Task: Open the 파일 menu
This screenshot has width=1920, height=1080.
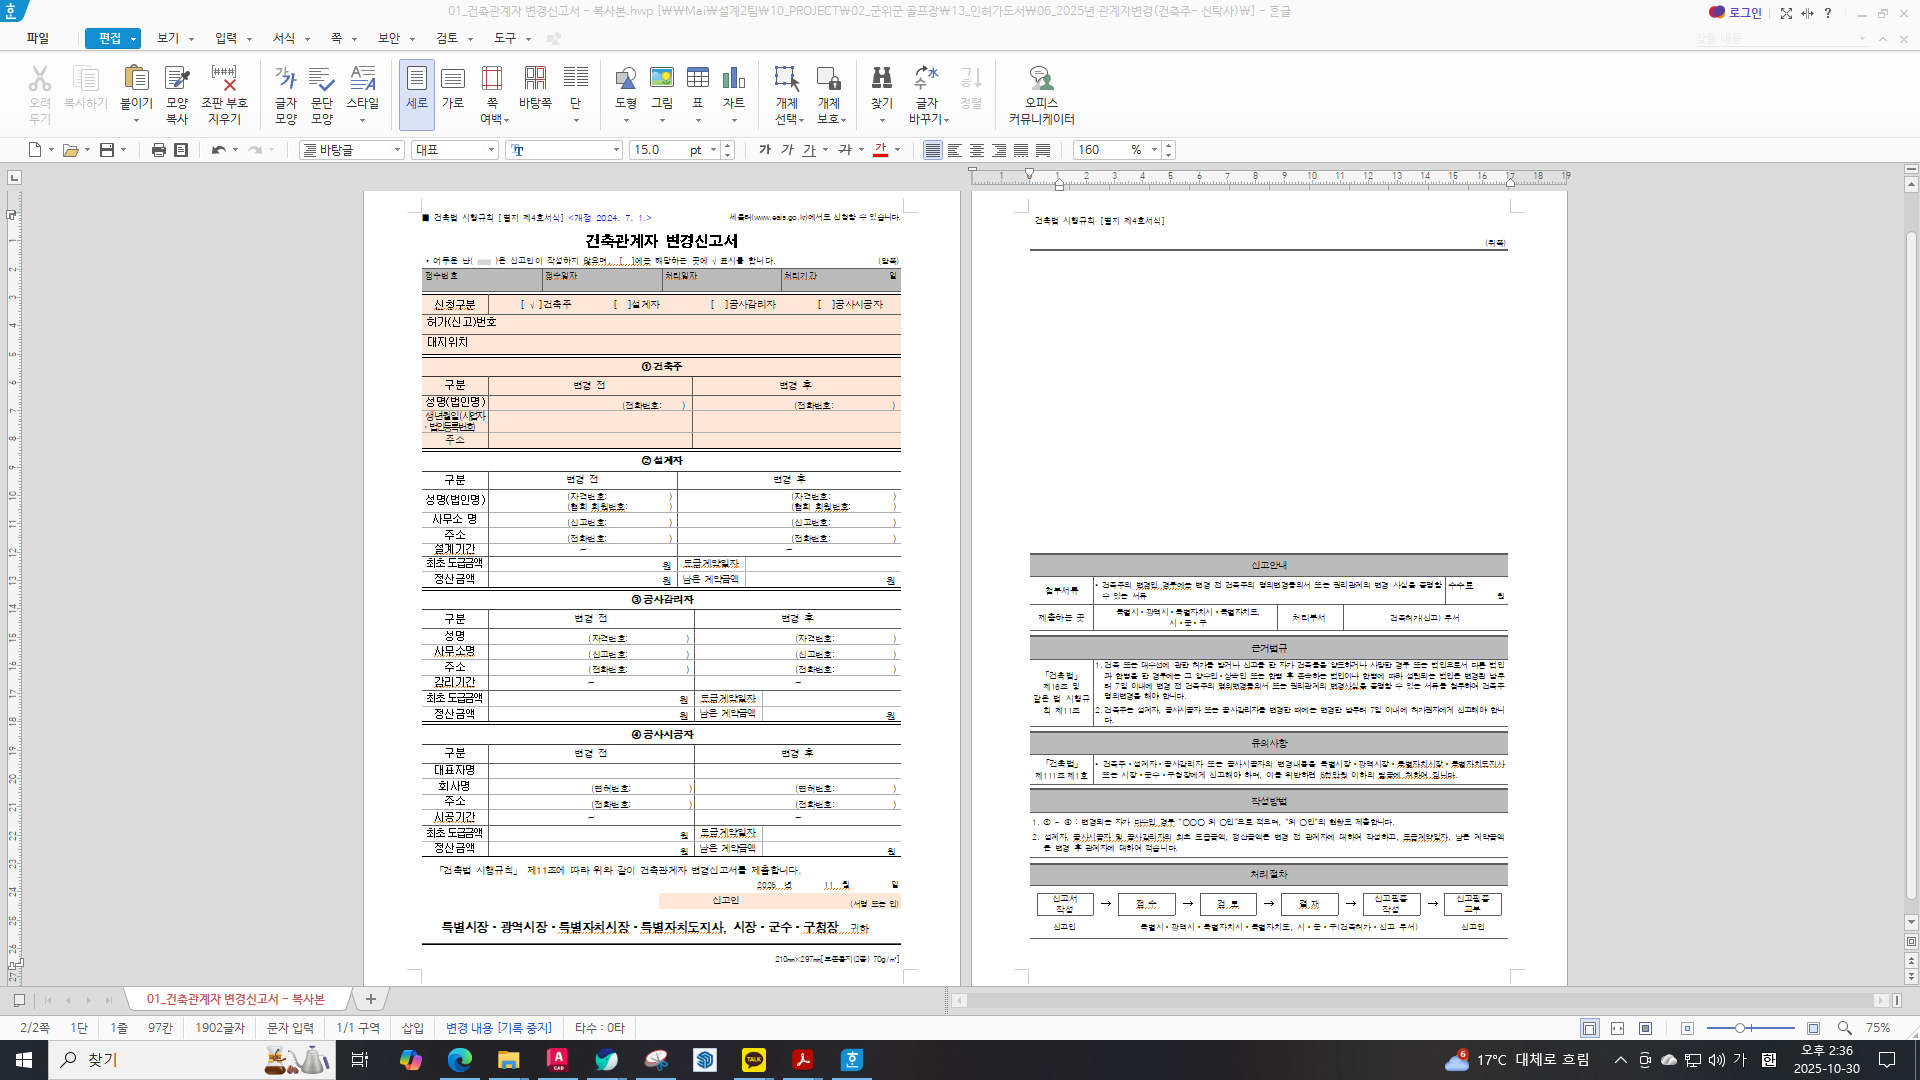Action: coord(38,38)
